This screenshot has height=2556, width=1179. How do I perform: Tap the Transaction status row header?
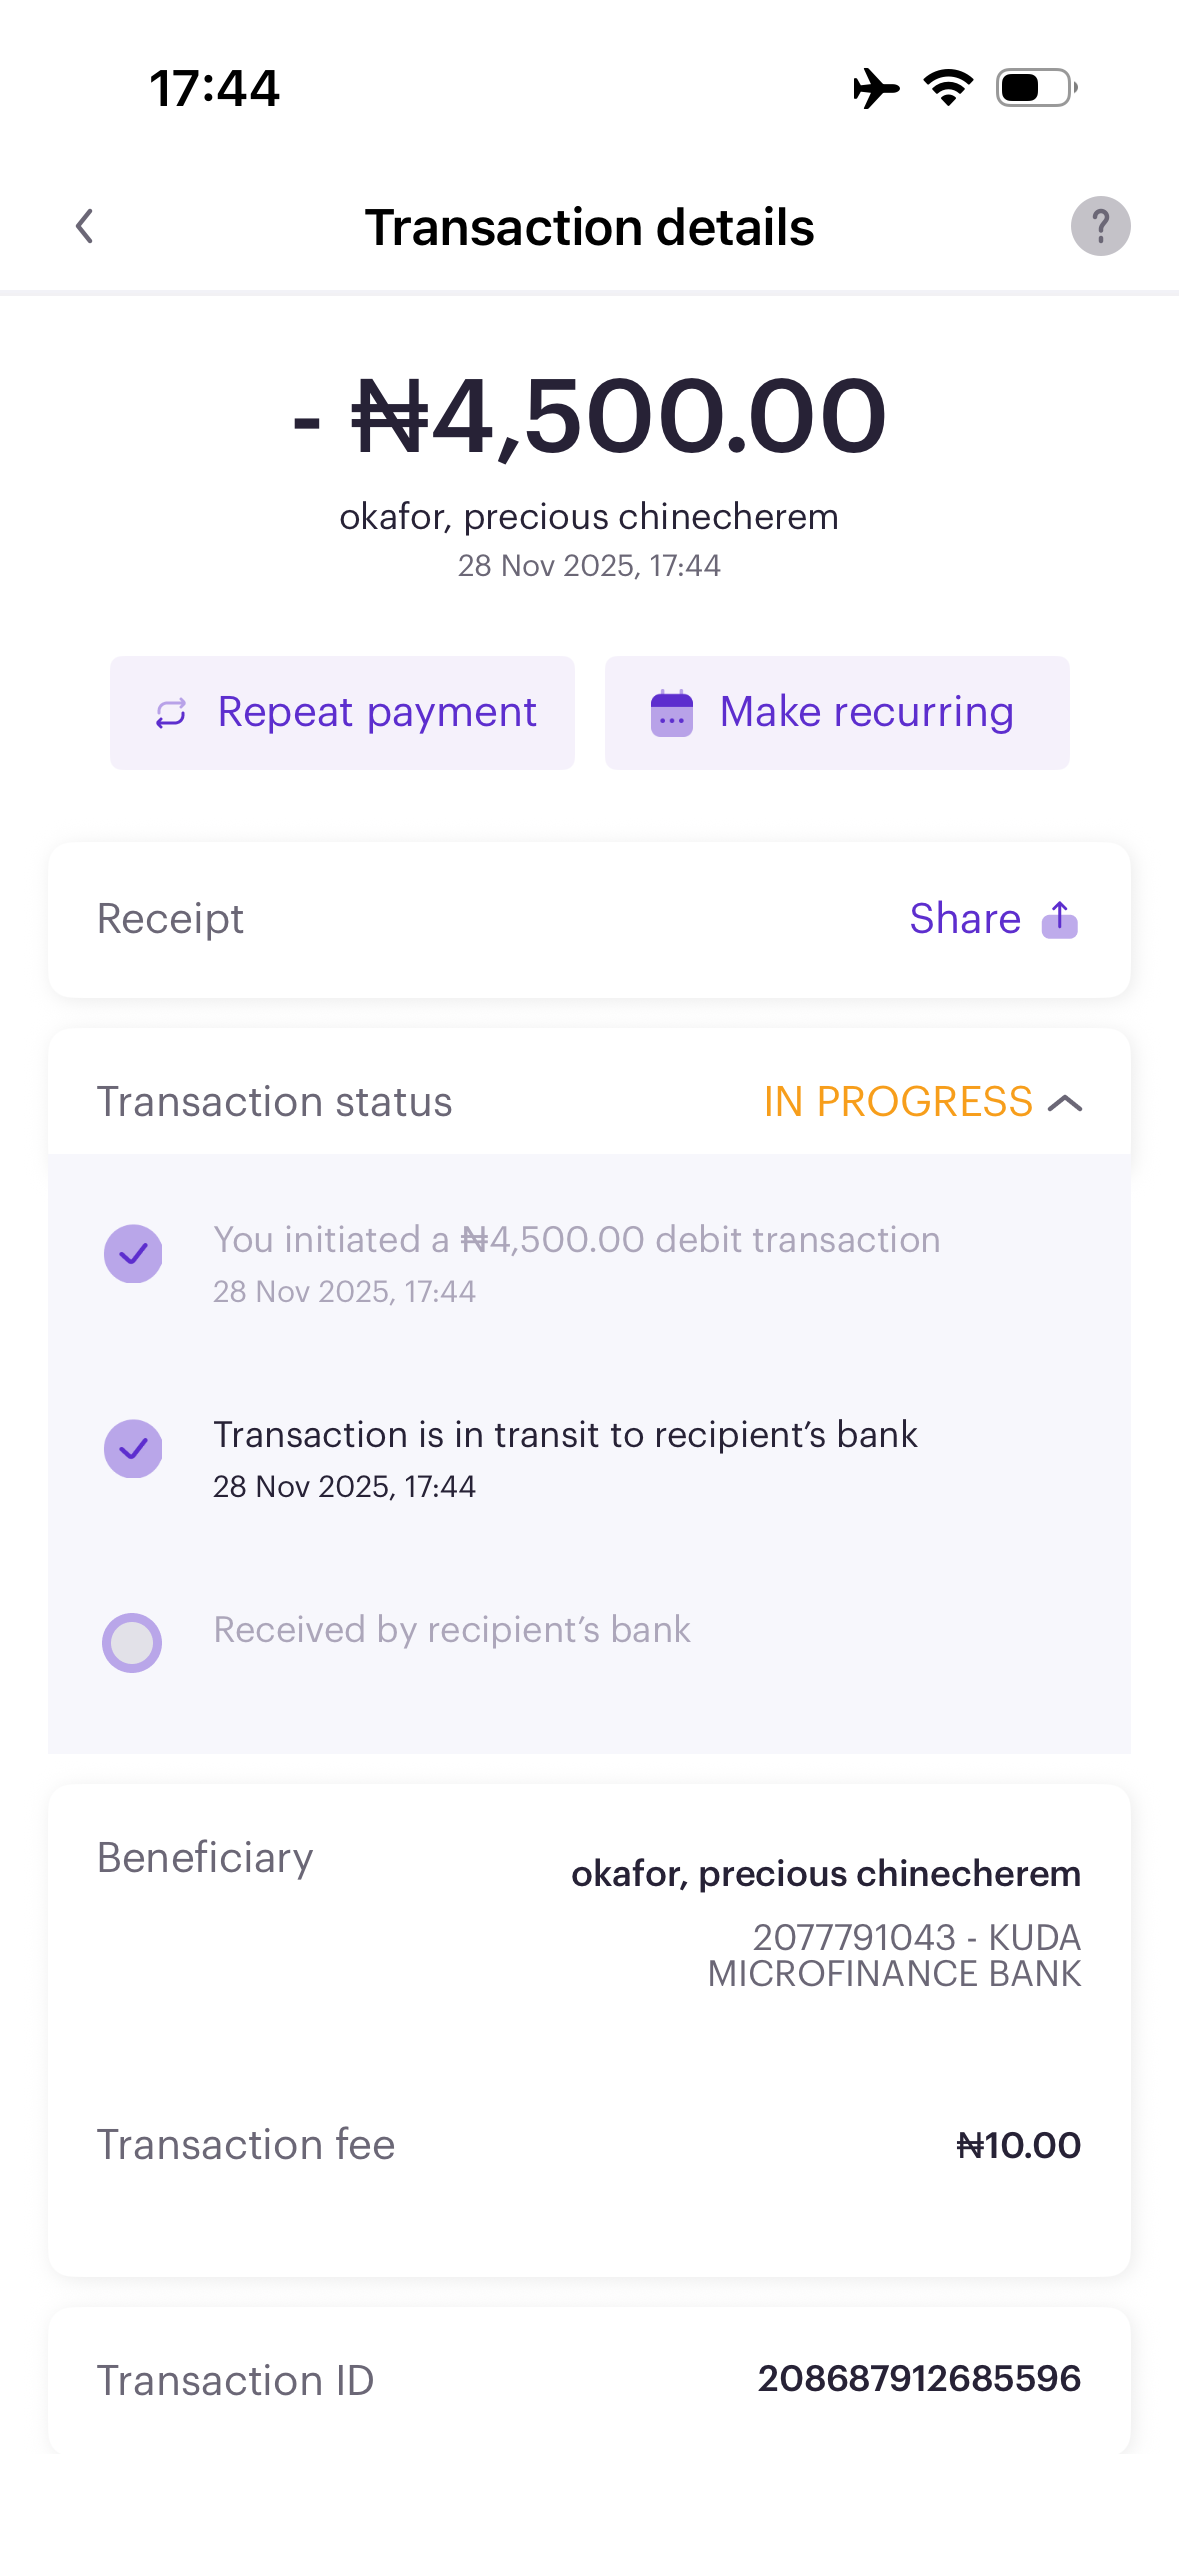(x=274, y=1102)
